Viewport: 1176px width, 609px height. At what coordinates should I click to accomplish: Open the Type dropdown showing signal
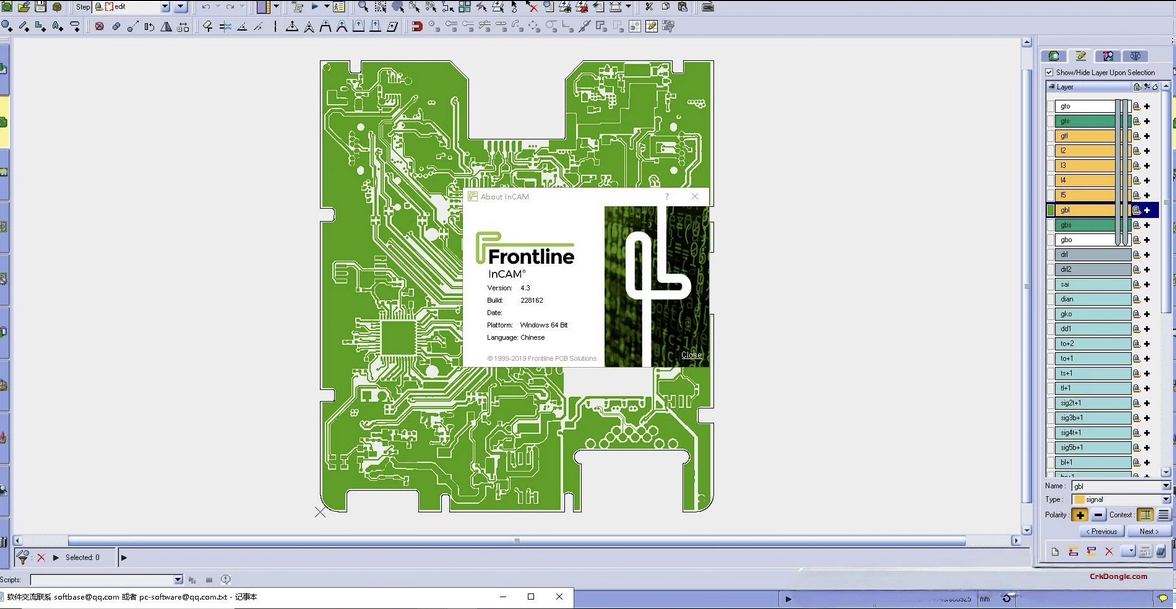click(1165, 499)
